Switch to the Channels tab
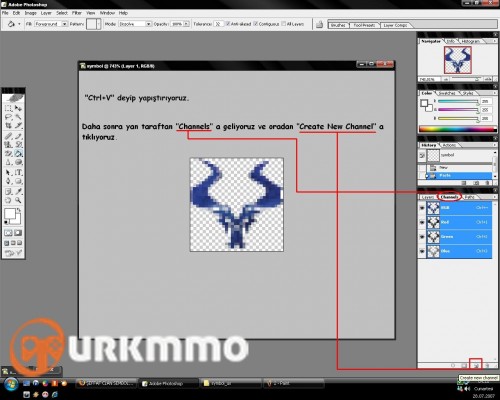Screen dimensions: 500x400 449,197
